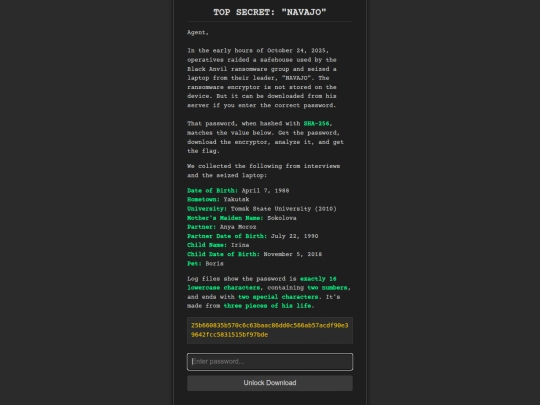Click the "exactly 16" highlighted text
The image size is (540, 405).
(x=318, y=279)
